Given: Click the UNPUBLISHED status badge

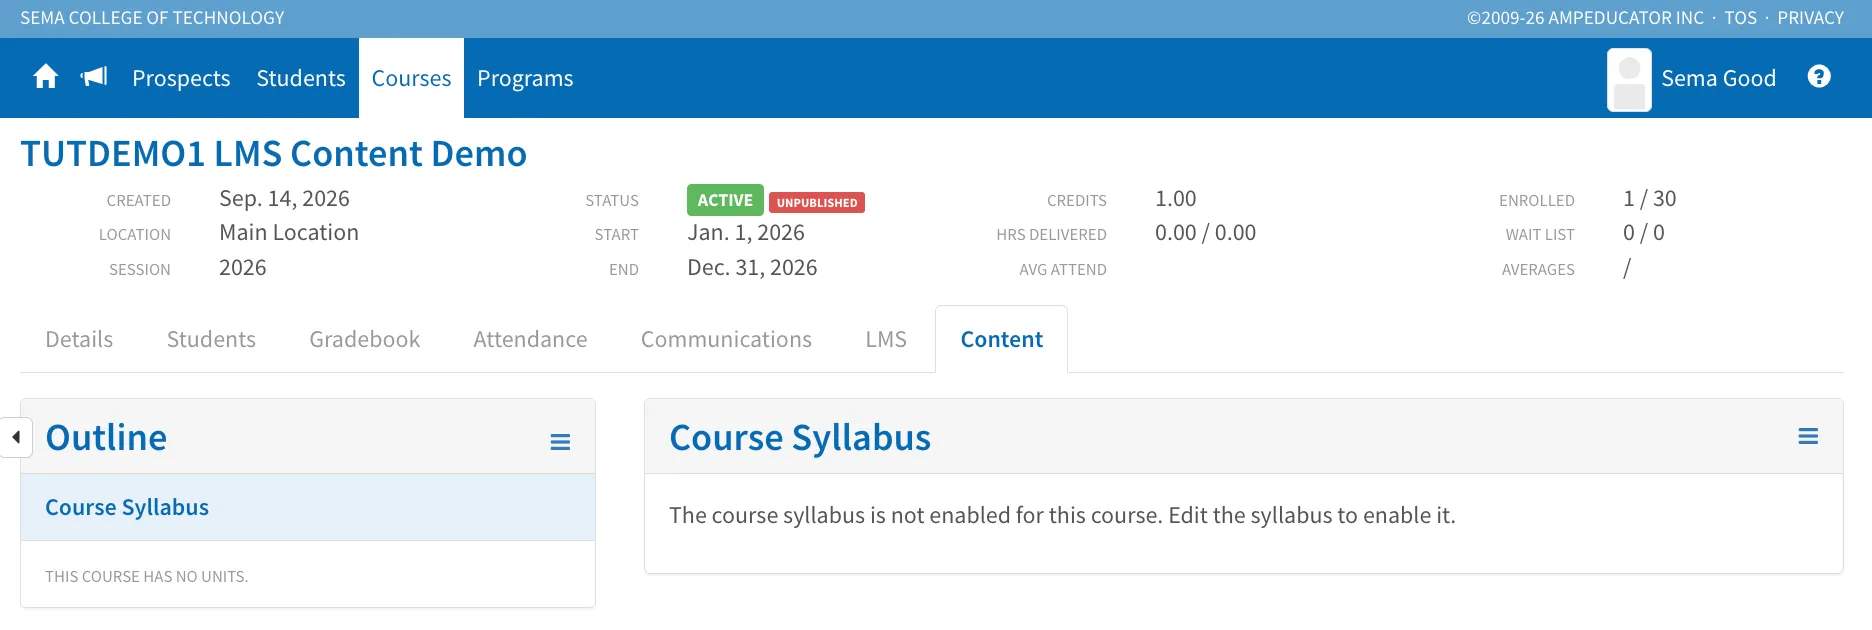Looking at the screenshot, I should 817,202.
